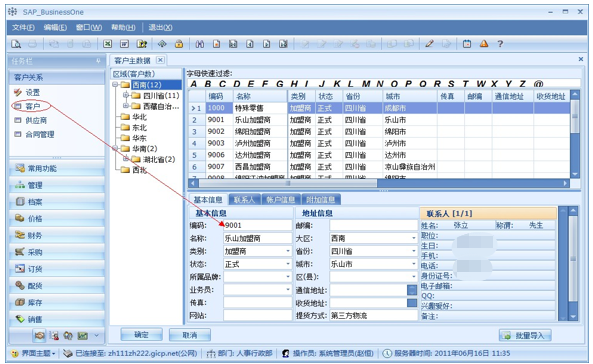593x364 pixels.
Task: Filter customers by letter A
Action: tap(194, 84)
